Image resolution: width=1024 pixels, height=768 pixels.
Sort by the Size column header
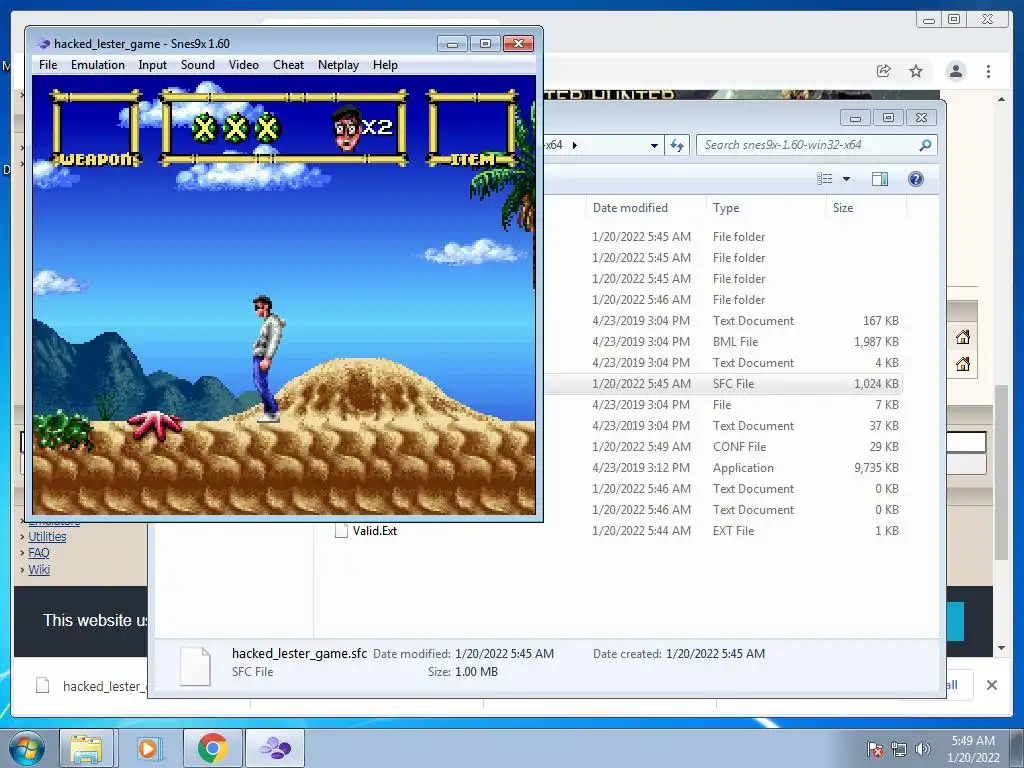click(x=842, y=208)
